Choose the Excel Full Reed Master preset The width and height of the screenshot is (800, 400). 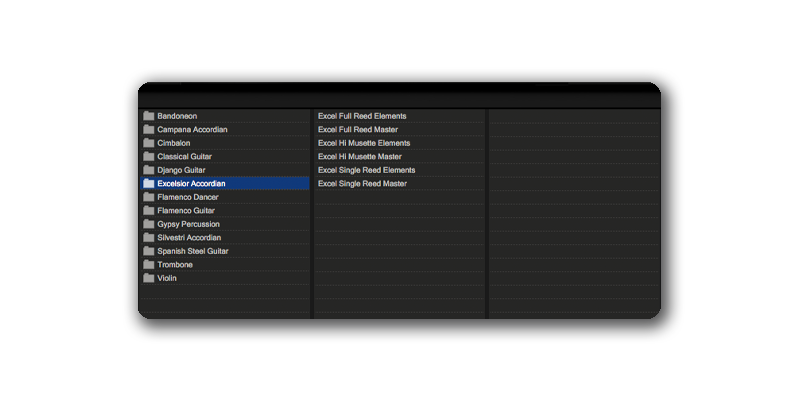358,130
